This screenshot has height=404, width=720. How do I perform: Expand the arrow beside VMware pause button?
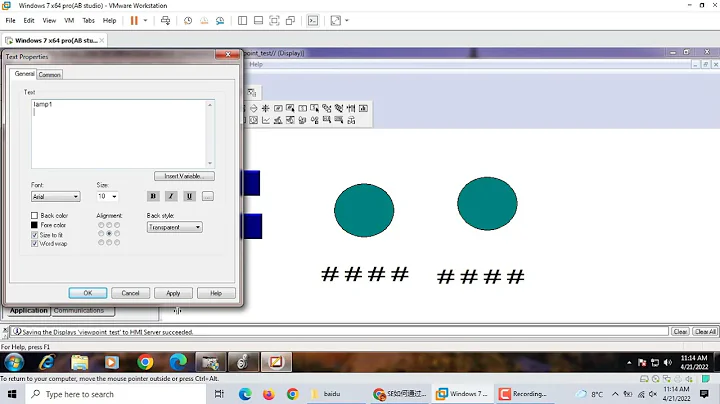(x=145, y=21)
